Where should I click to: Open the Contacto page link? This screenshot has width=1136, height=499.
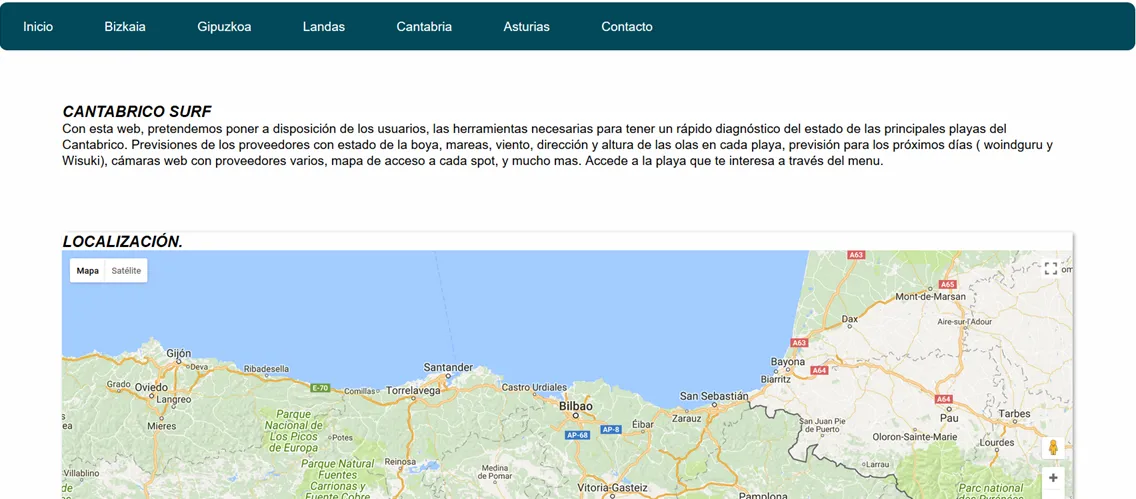point(627,27)
